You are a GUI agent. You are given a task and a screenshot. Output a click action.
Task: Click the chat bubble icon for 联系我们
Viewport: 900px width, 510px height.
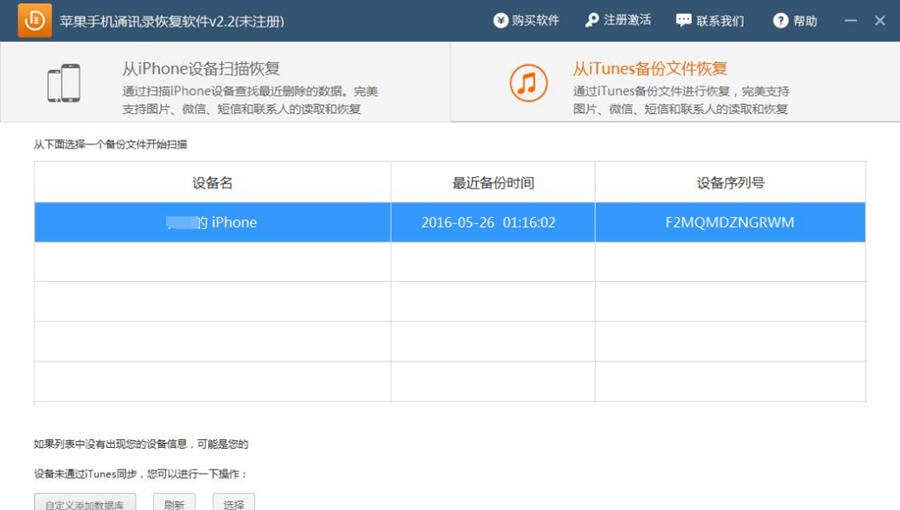click(x=684, y=21)
